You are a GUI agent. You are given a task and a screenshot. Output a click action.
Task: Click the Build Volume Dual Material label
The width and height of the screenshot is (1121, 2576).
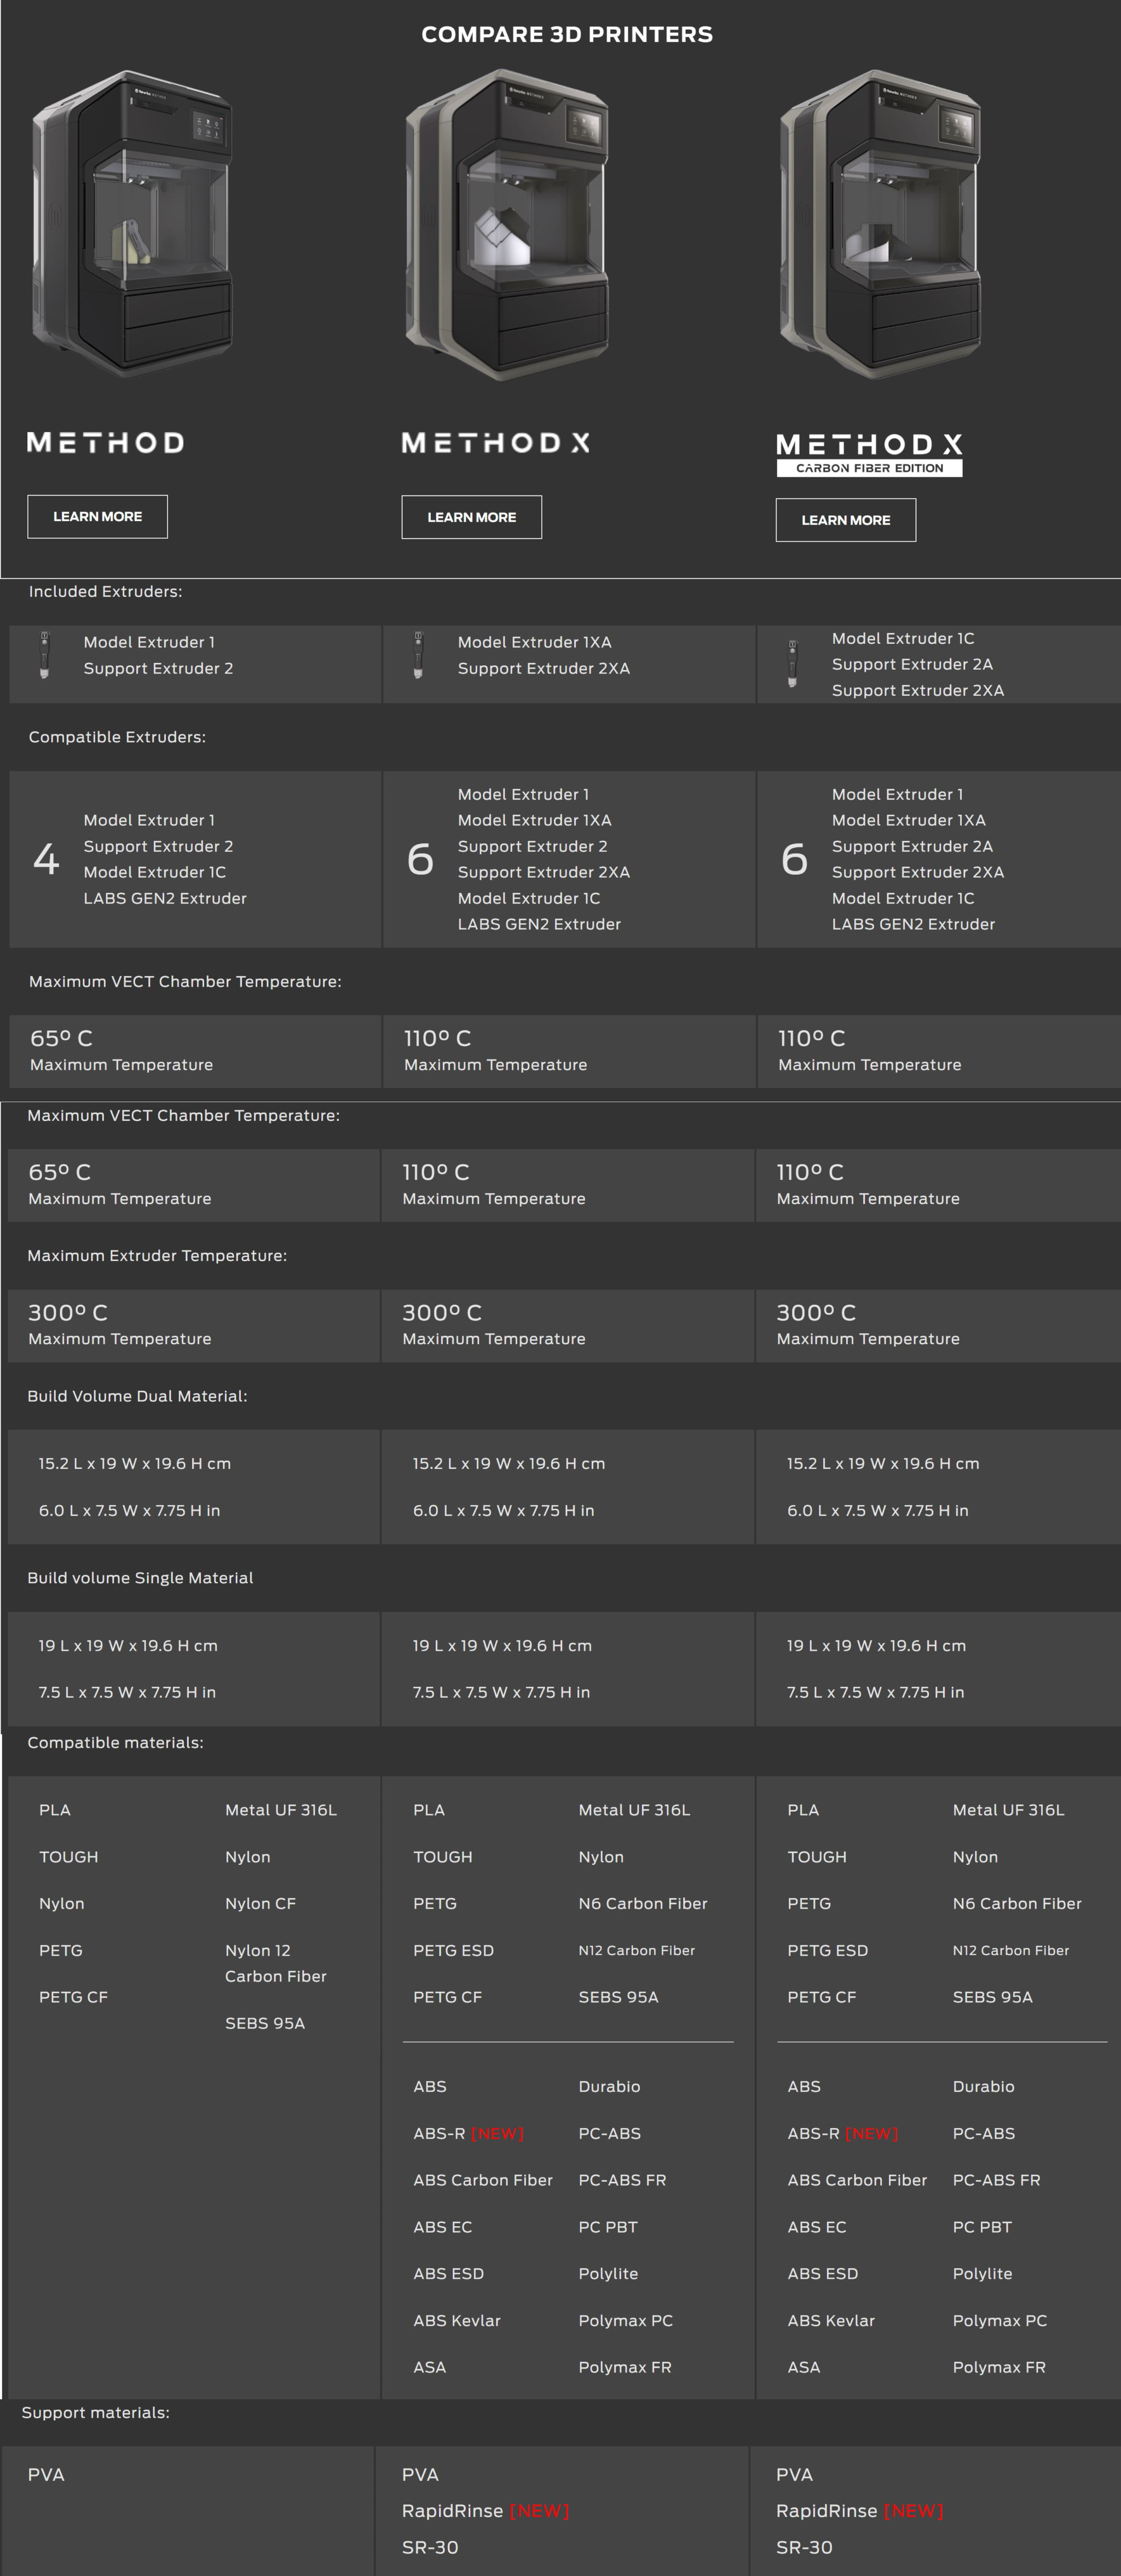(x=137, y=1396)
